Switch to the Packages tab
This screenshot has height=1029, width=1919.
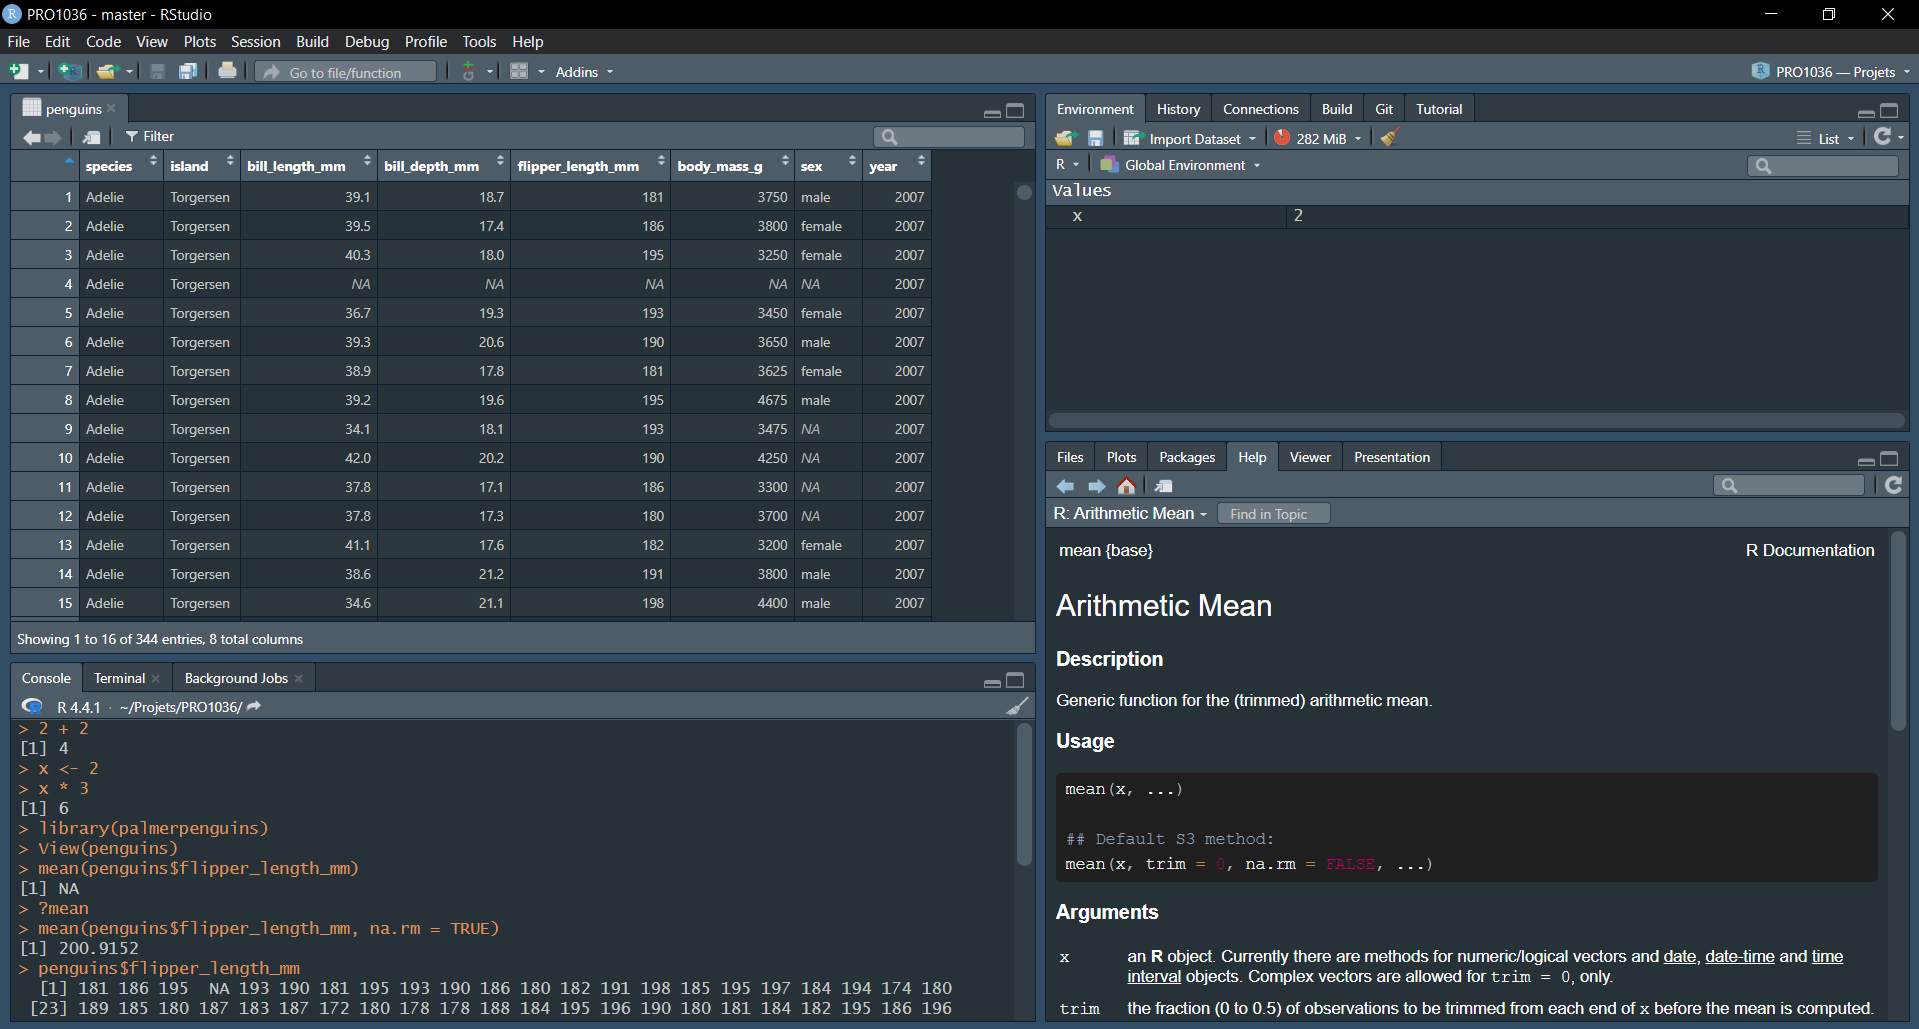[1186, 457]
